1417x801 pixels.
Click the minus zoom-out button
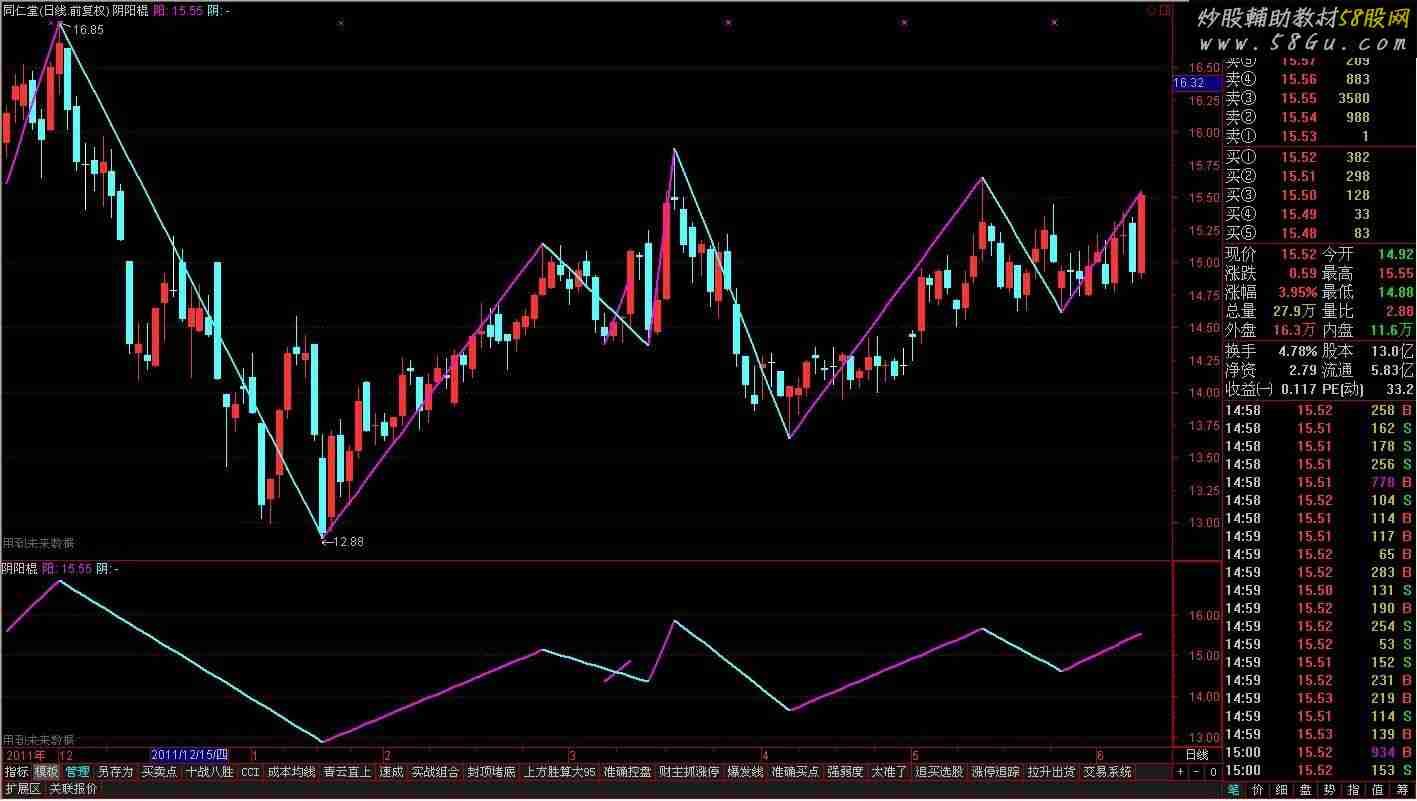click(1196, 772)
